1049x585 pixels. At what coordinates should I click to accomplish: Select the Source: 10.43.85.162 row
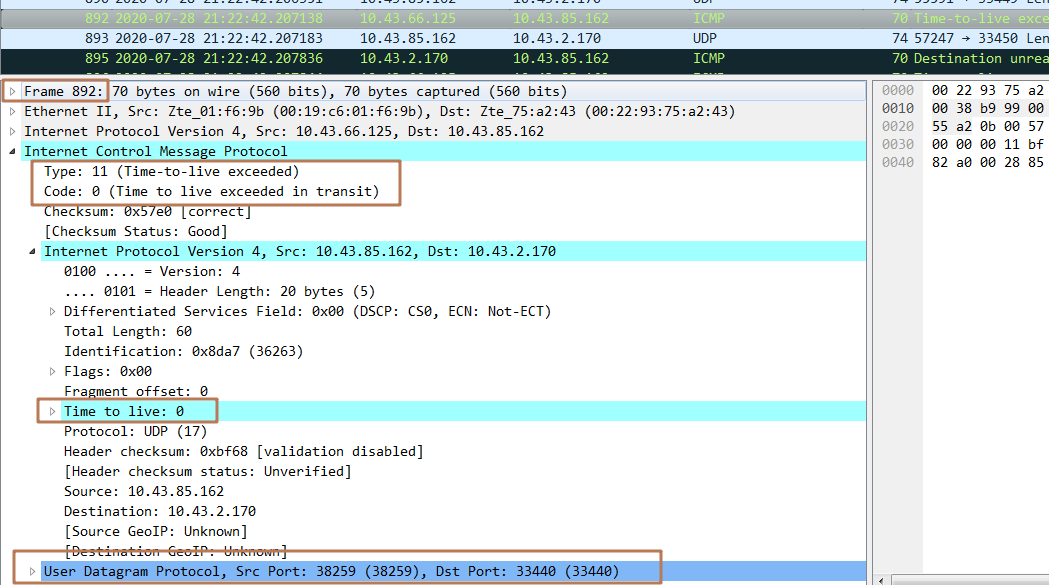pos(130,491)
